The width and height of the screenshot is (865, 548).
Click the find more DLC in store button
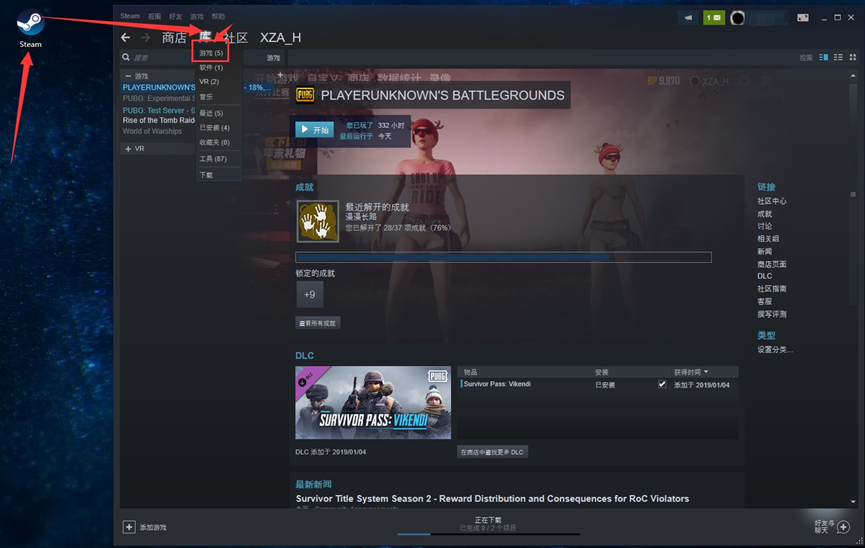(x=491, y=452)
